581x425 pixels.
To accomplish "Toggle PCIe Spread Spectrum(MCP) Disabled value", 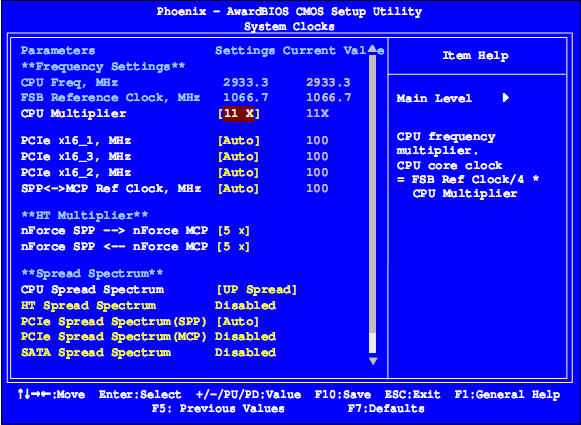I will [245, 336].
